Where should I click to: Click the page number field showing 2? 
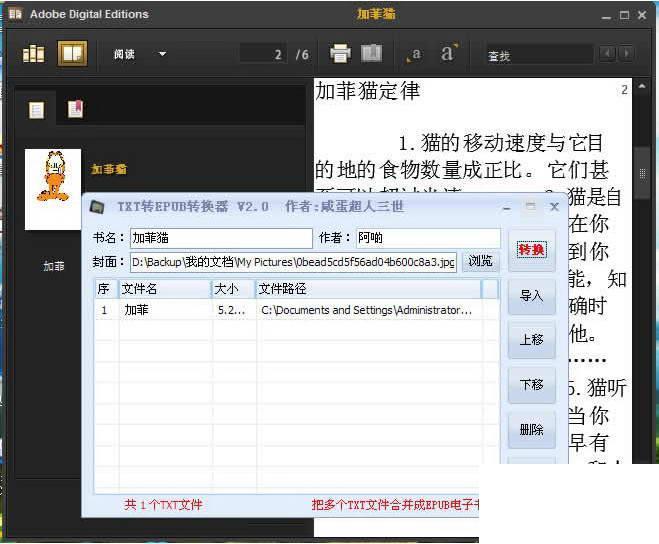(x=264, y=54)
